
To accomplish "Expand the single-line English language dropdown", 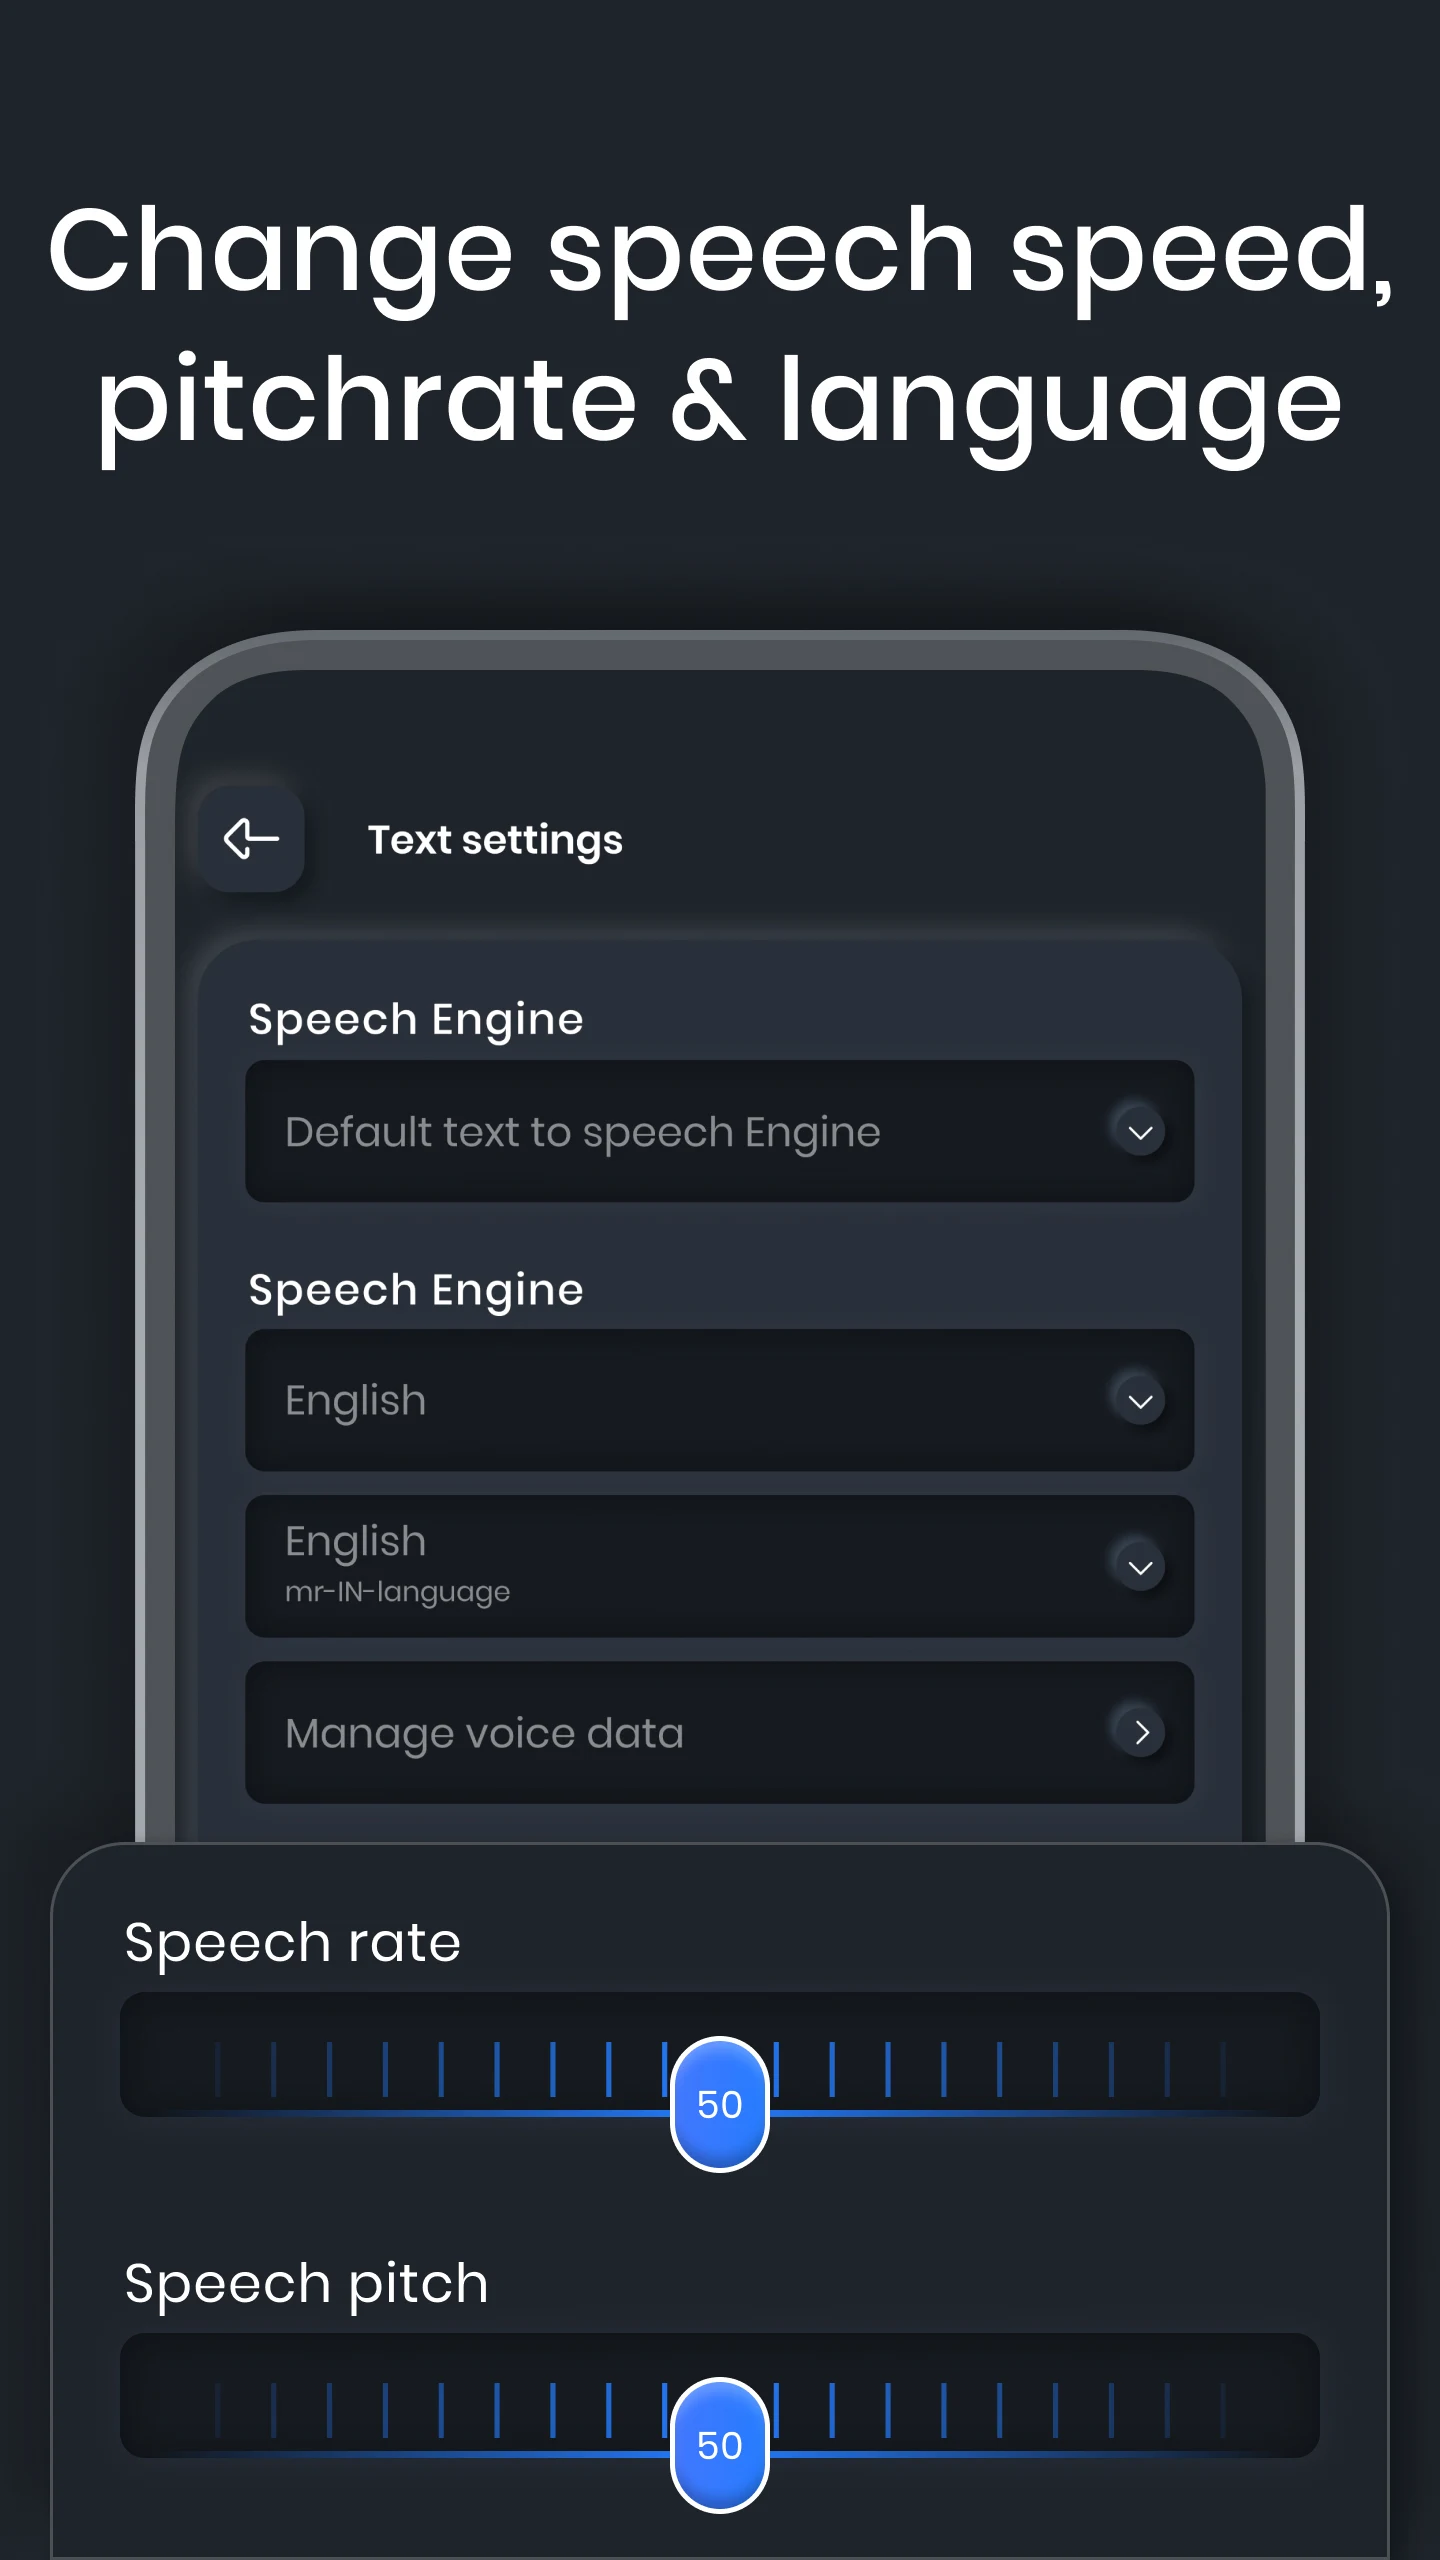I will [x=640, y=1401].
